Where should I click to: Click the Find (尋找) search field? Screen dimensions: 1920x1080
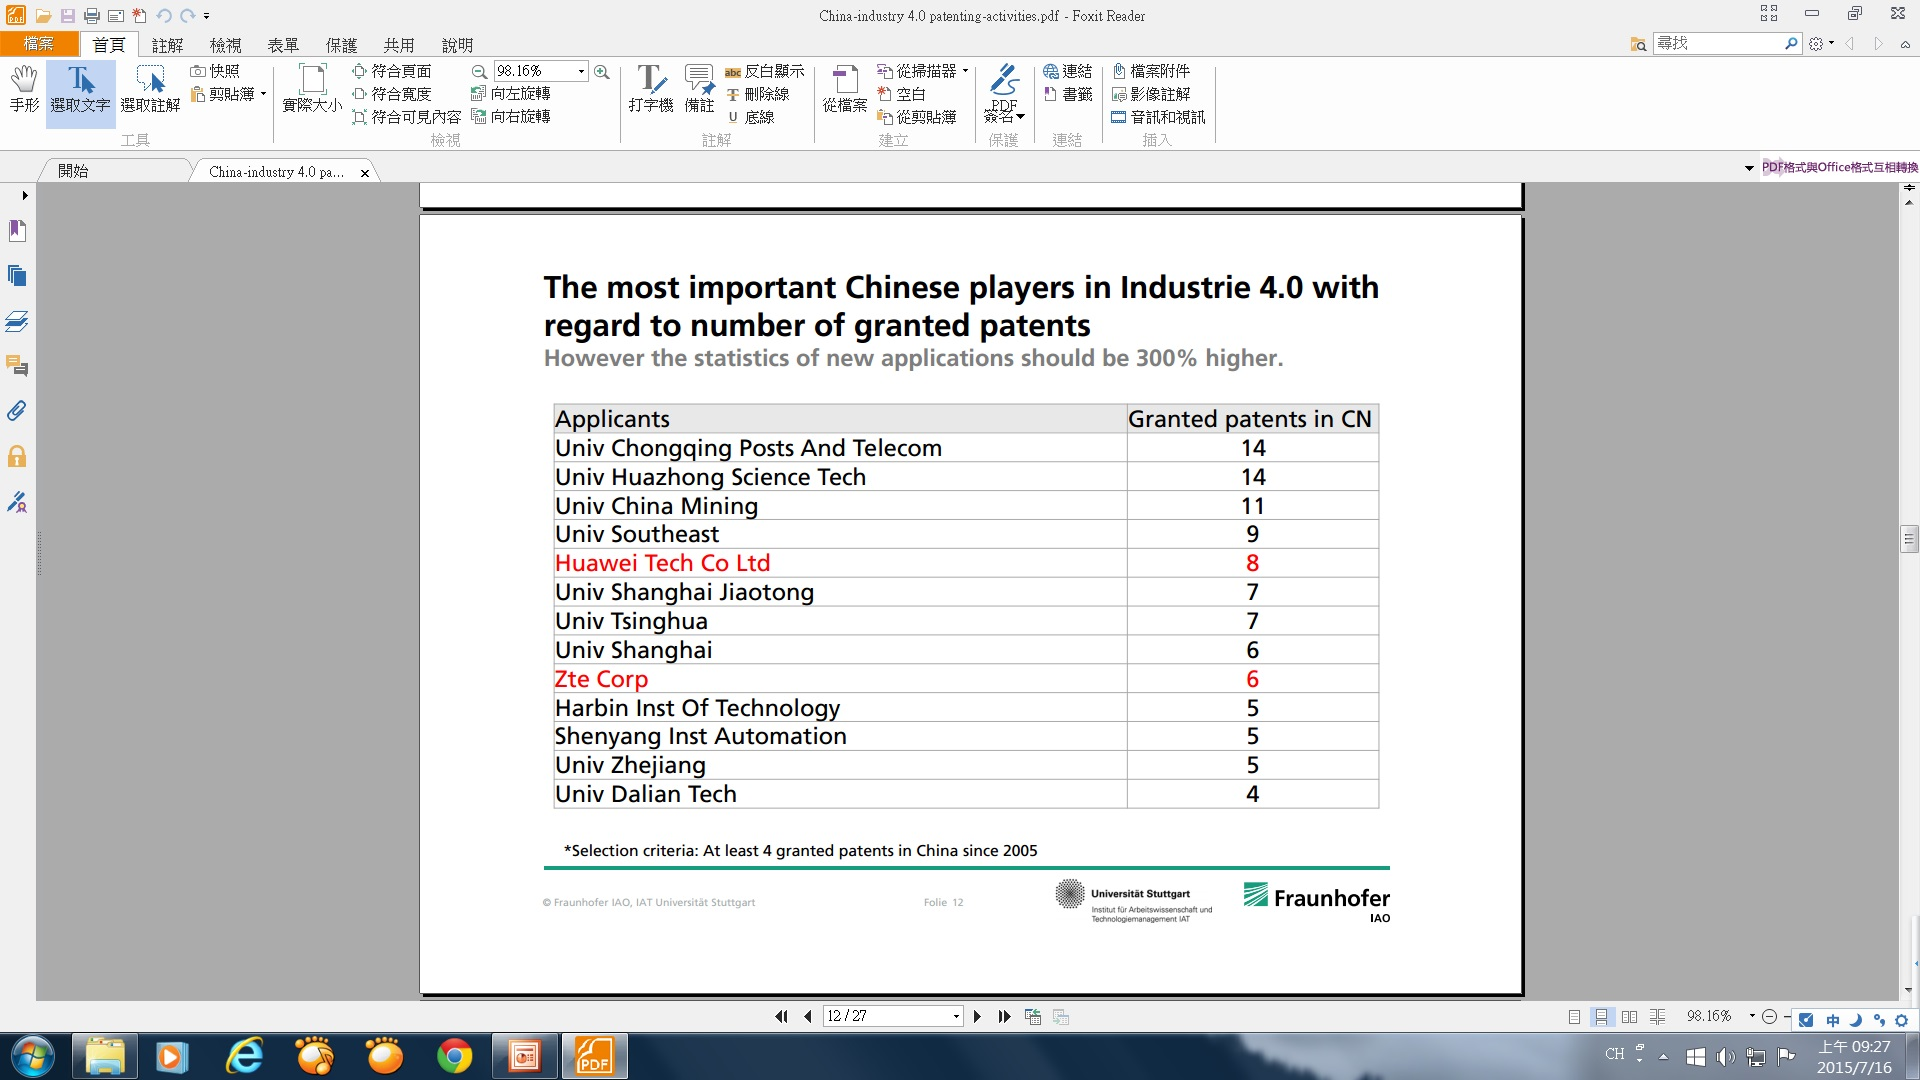click(1718, 43)
